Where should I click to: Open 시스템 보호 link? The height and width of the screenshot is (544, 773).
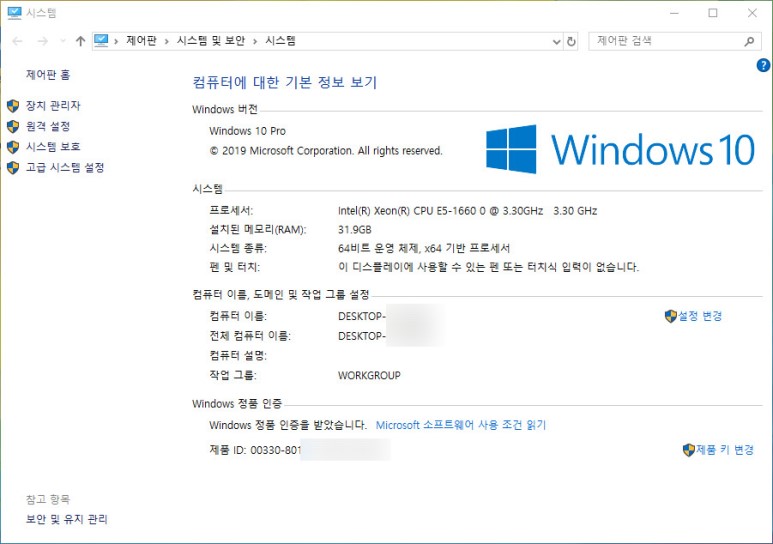[53, 146]
